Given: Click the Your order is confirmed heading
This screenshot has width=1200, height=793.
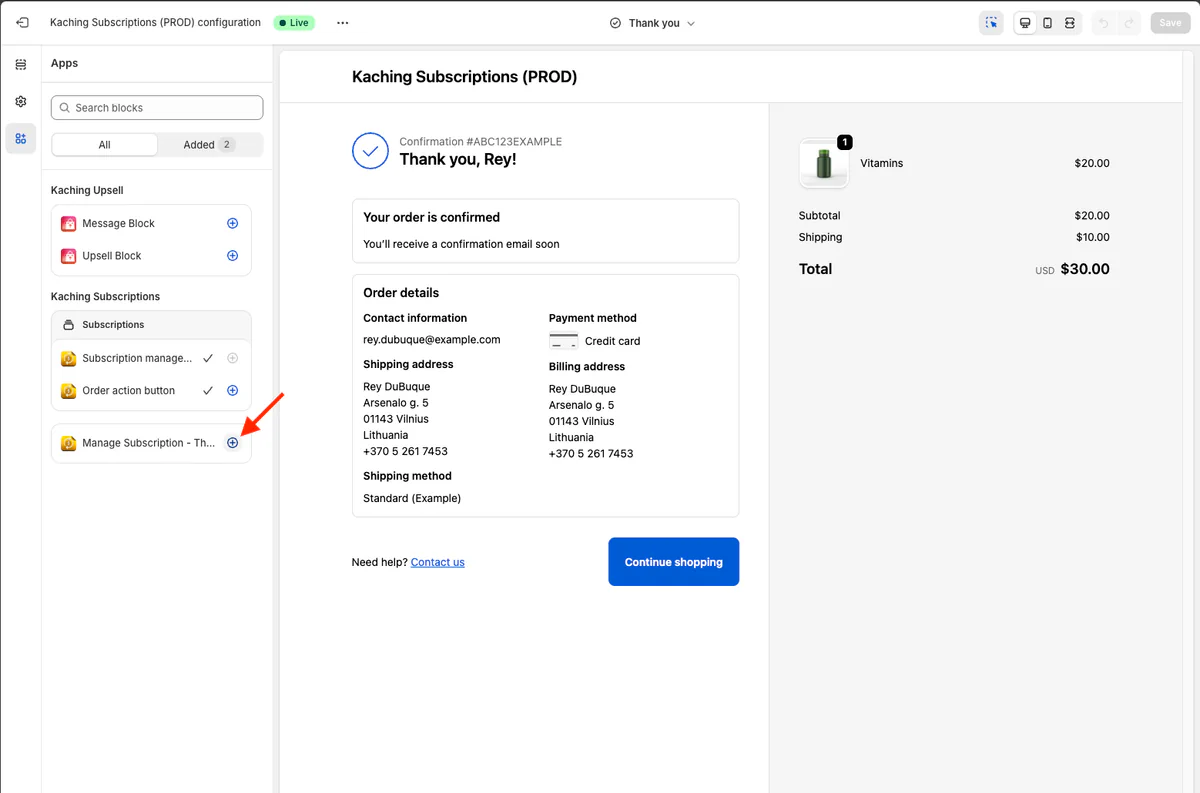Looking at the screenshot, I should click(x=431, y=217).
